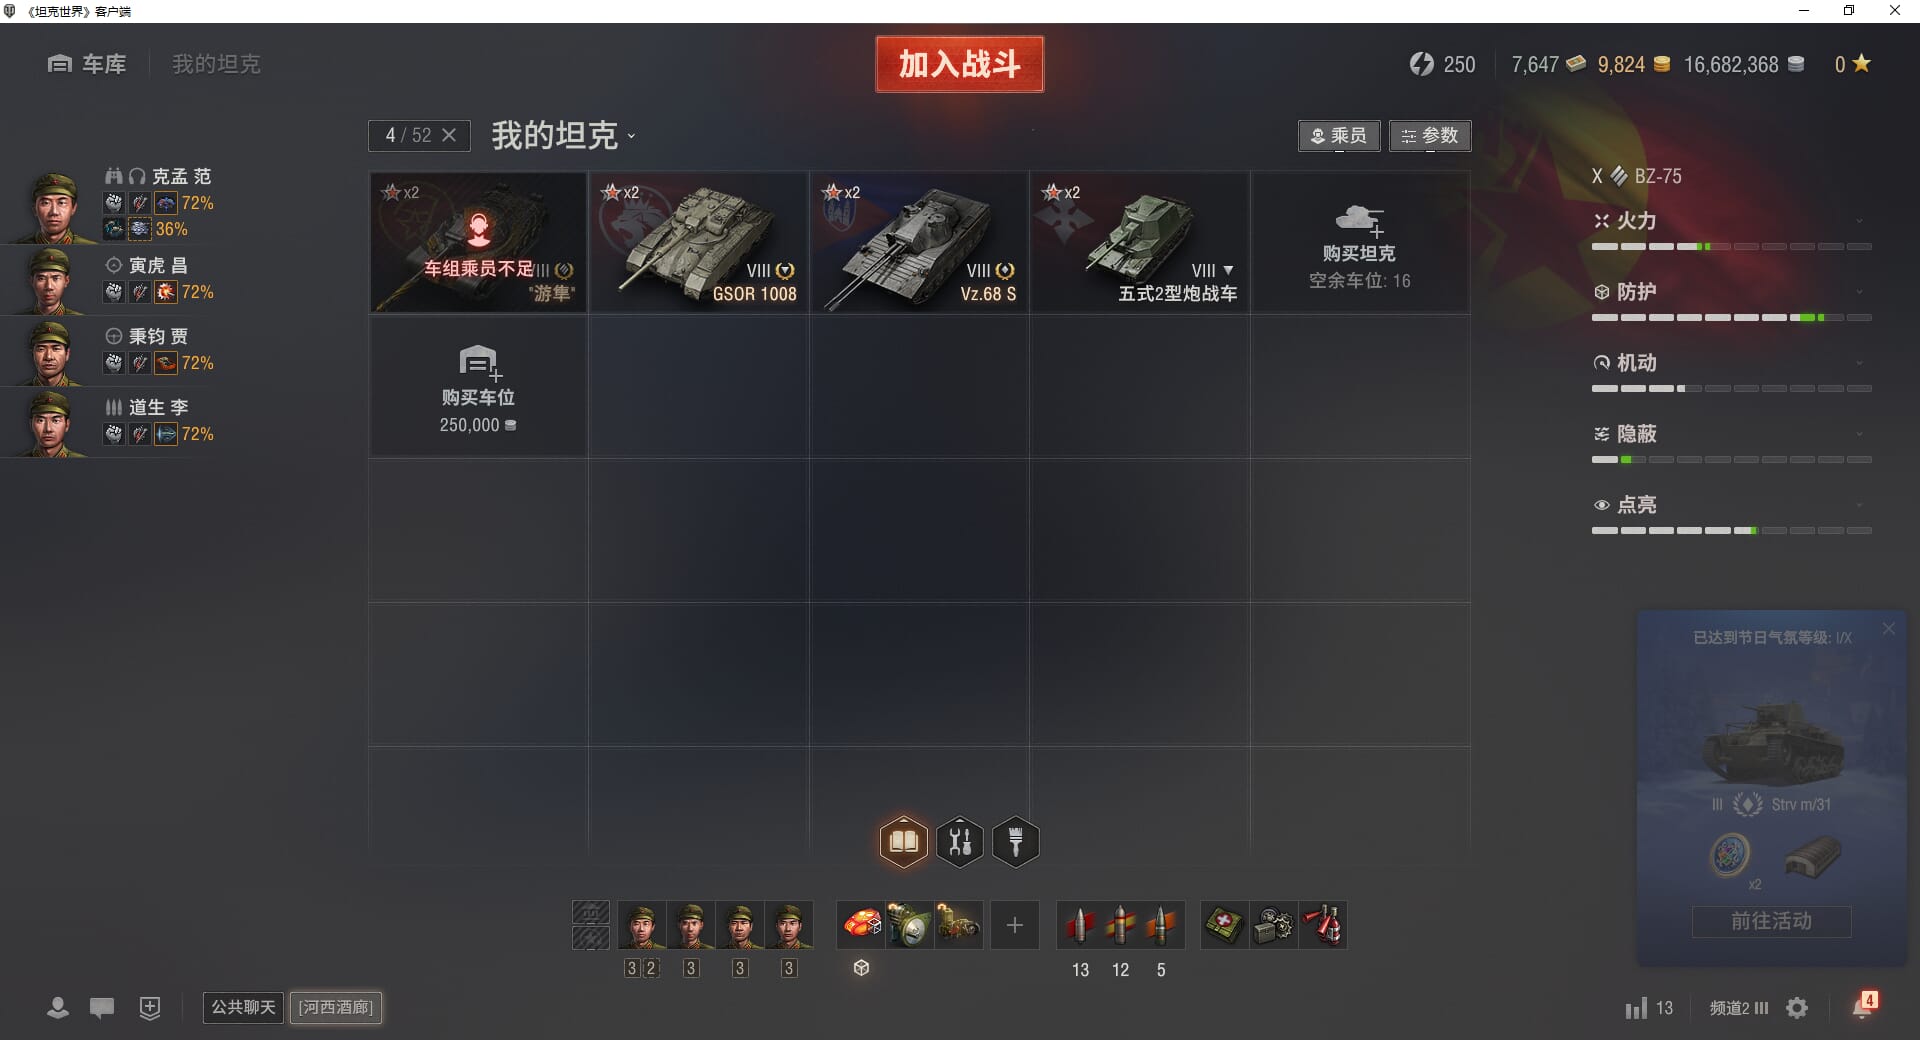Select the GSOR 1008 tank card

coord(699,242)
